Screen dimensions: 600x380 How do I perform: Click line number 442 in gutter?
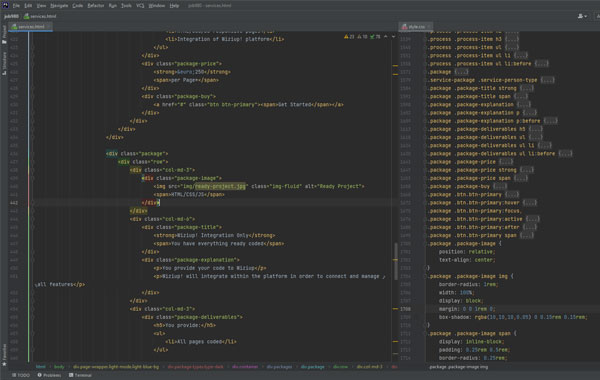pyautogui.click(x=14, y=203)
